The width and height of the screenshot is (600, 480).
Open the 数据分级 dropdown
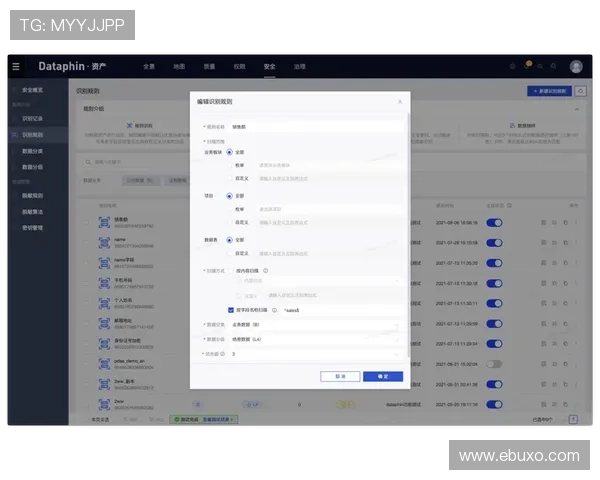pyautogui.click(x=315, y=340)
